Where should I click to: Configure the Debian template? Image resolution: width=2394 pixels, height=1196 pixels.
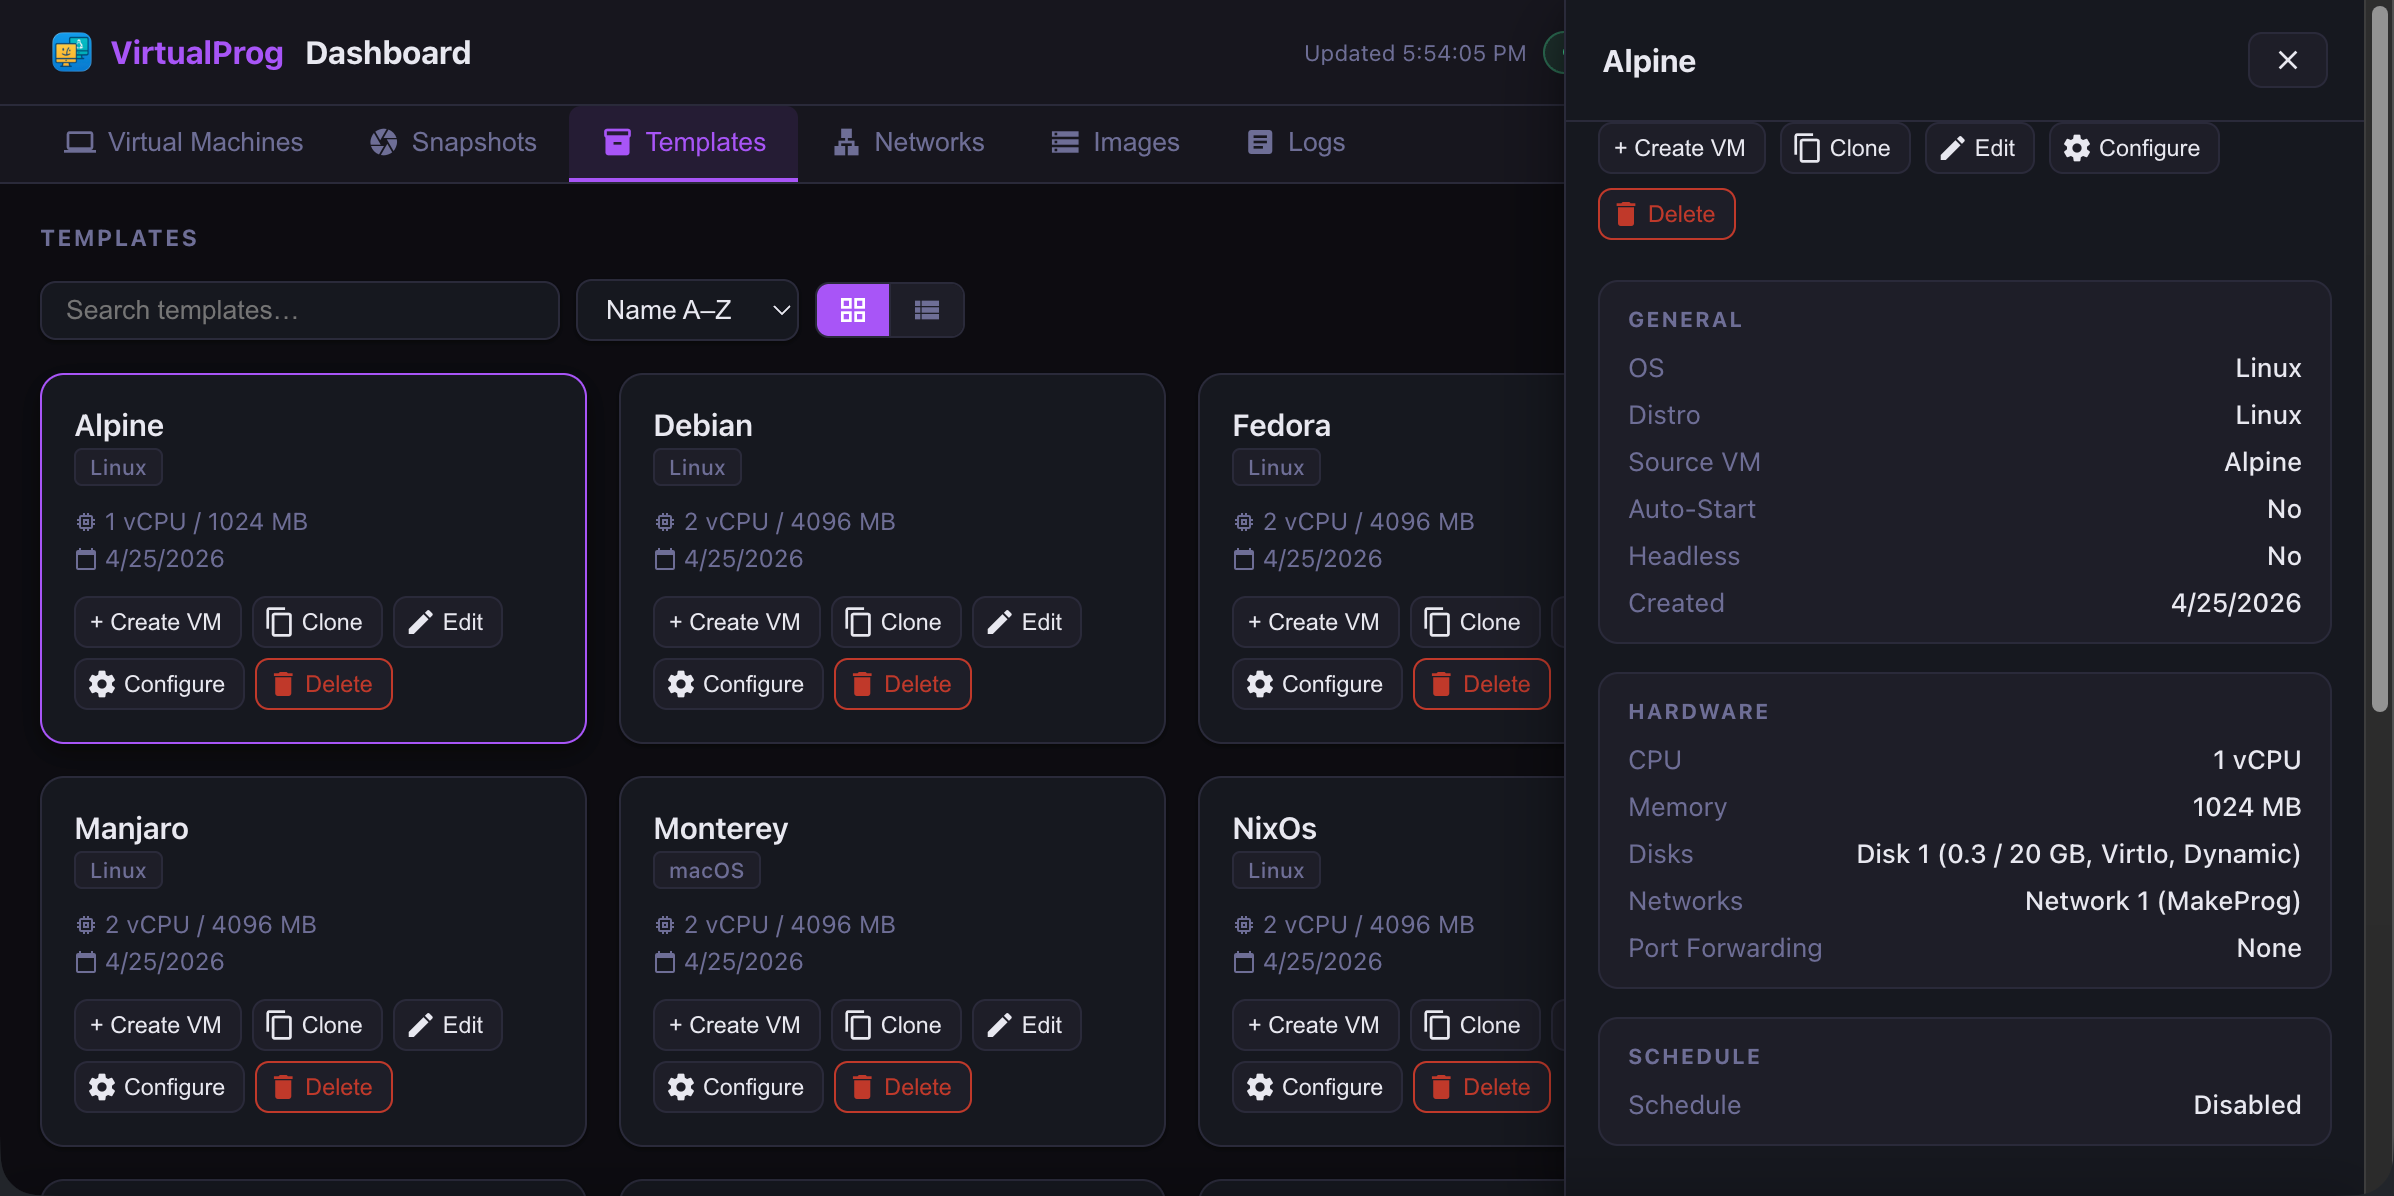click(x=738, y=684)
